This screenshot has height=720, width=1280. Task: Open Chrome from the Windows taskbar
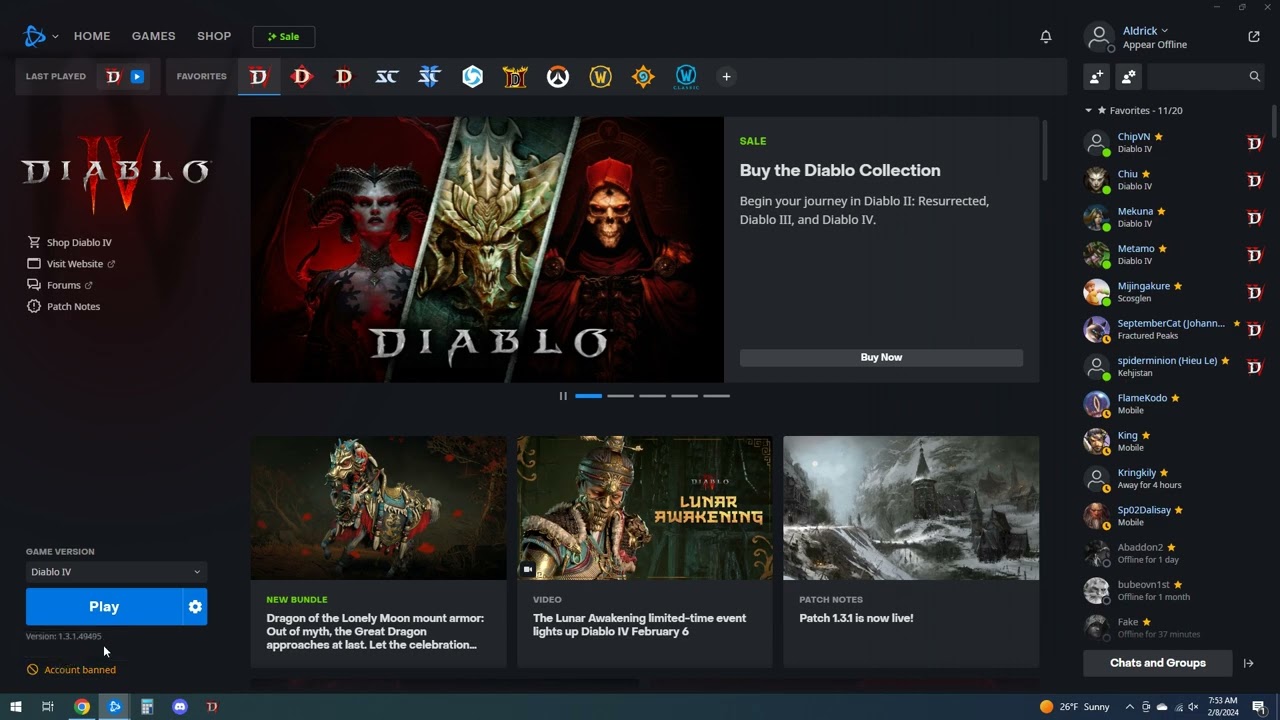click(82, 707)
